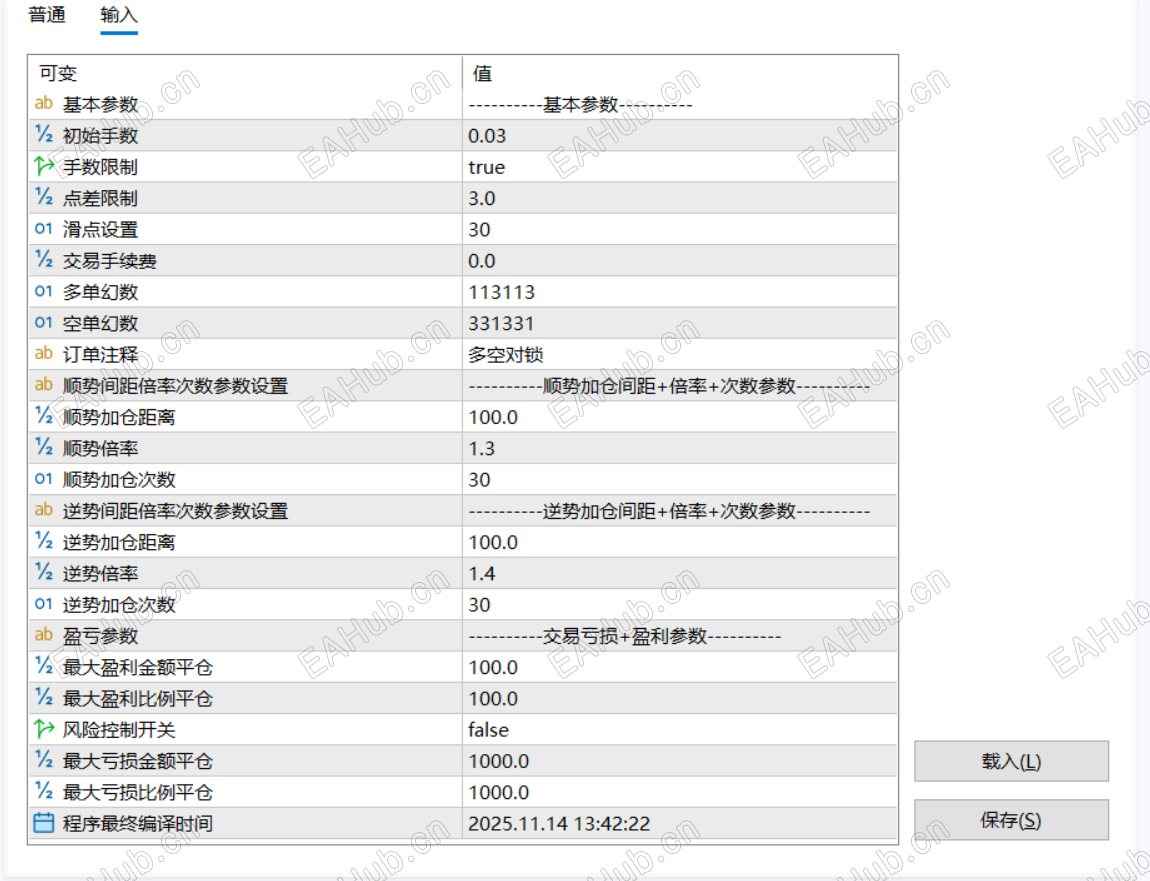1150x881 pixels.
Task: Click the string icon beside 基本参数
Action: pos(44,103)
